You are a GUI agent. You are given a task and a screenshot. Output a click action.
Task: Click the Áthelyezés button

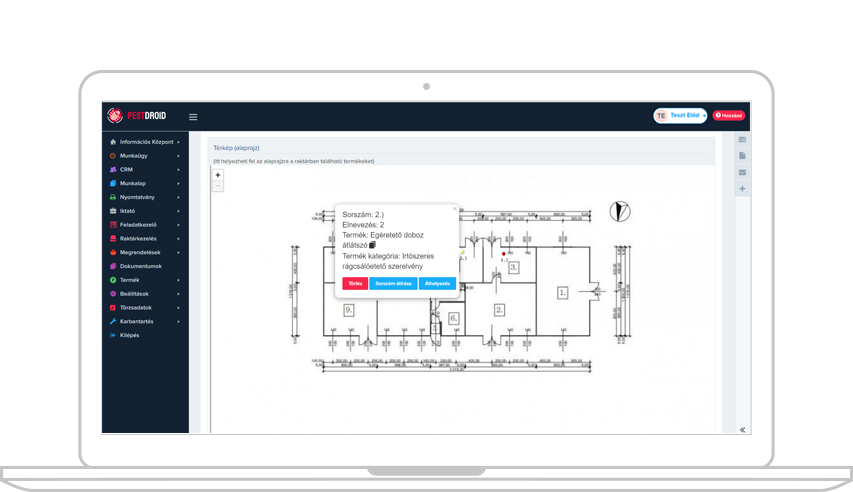click(x=437, y=284)
